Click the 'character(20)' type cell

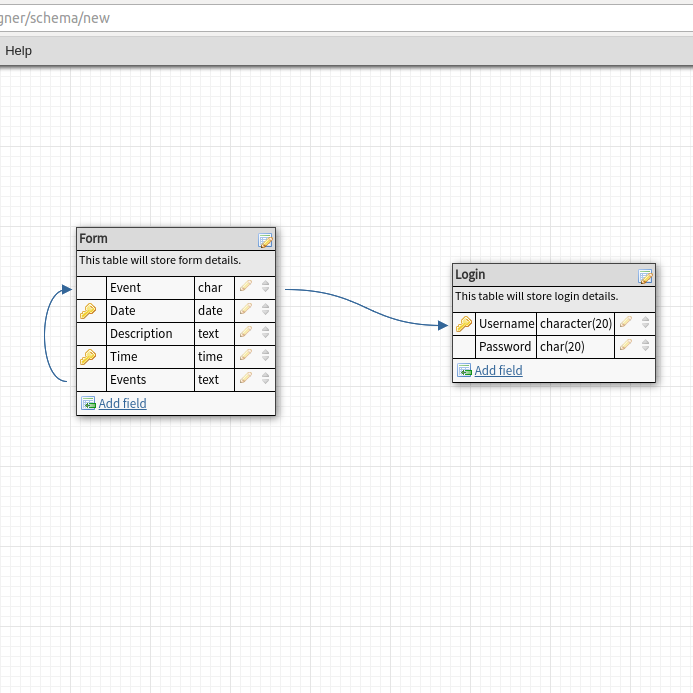click(575, 324)
